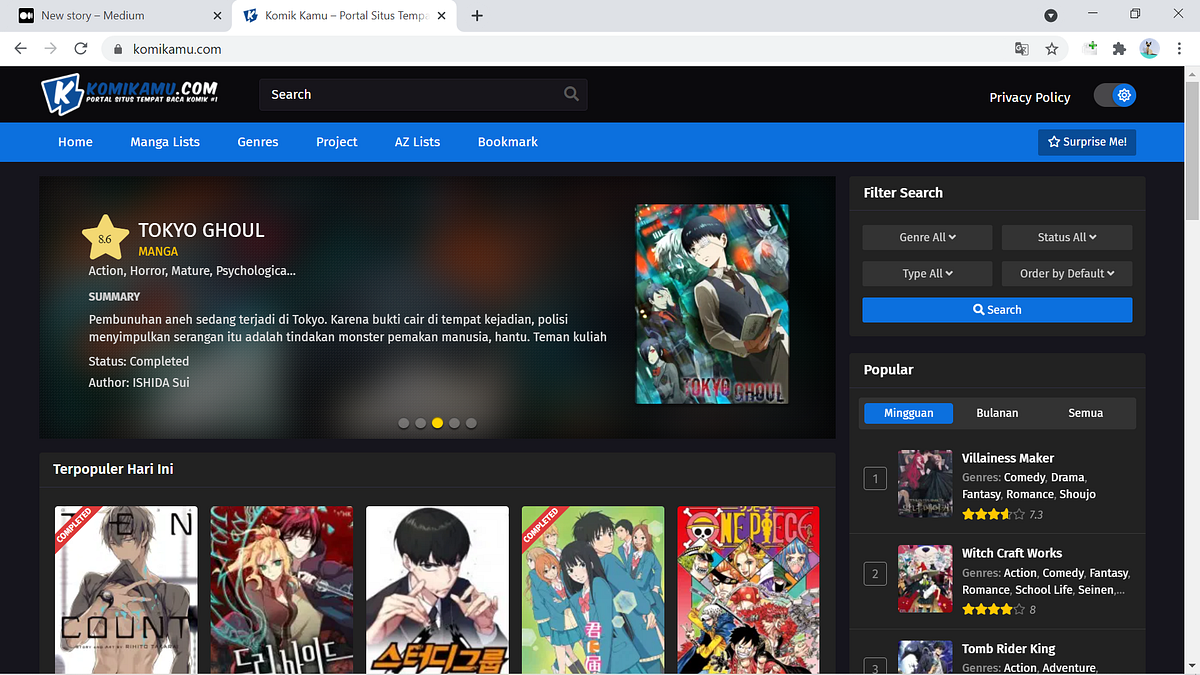
Task: Open Tomb Rider King title link
Action: (1008, 649)
